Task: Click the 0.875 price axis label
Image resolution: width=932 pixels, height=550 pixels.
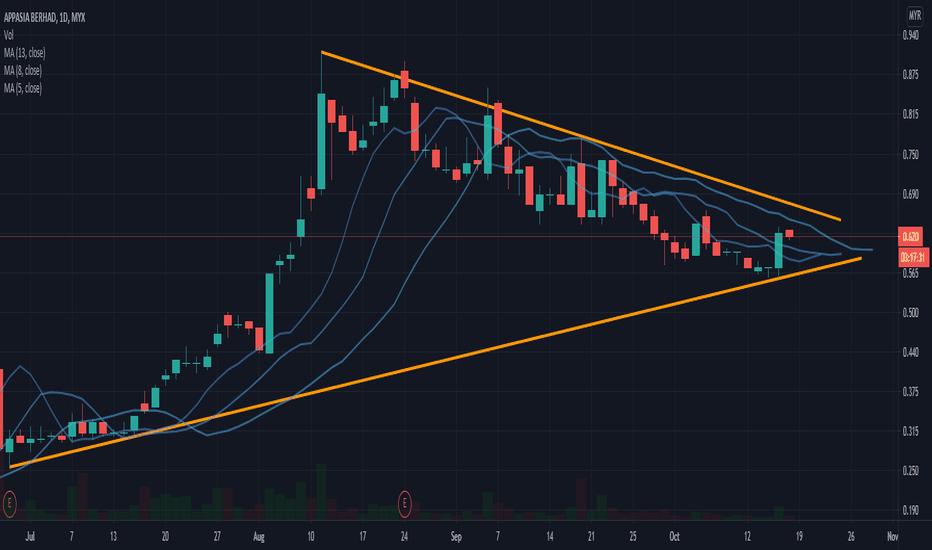Action: point(910,75)
